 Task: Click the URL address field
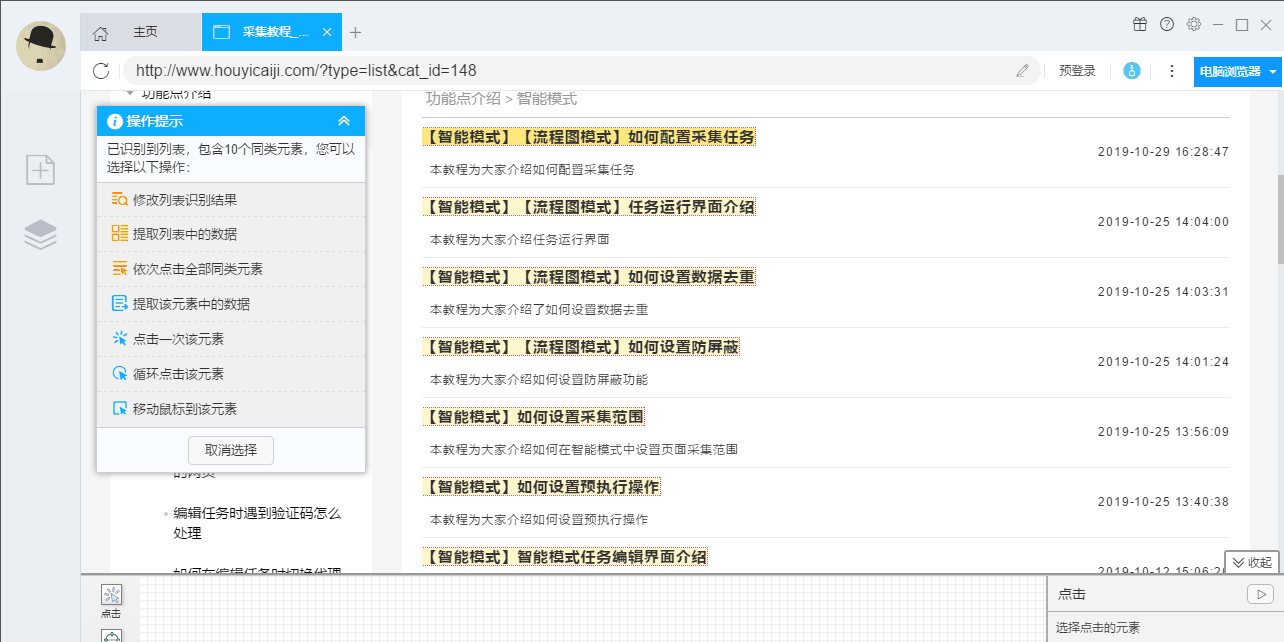pos(570,70)
